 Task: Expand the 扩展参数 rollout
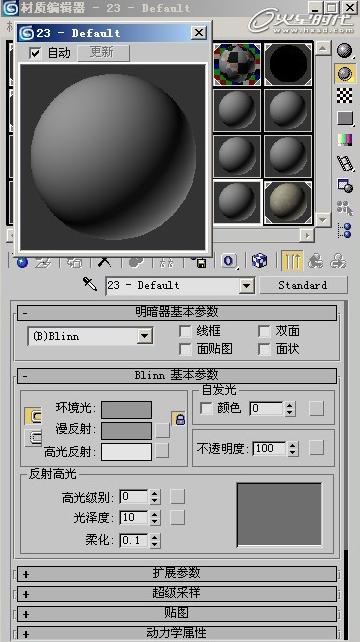pyautogui.click(x=177, y=574)
